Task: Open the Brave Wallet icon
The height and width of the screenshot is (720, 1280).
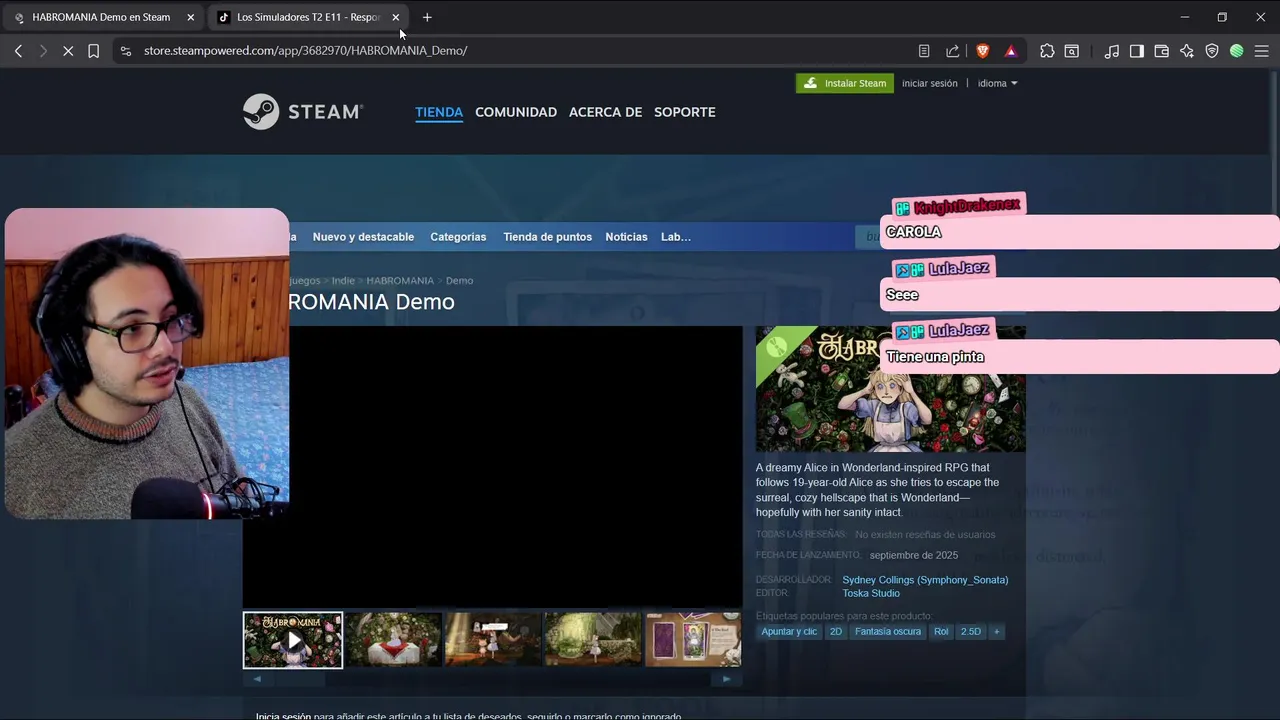Action: click(1162, 51)
